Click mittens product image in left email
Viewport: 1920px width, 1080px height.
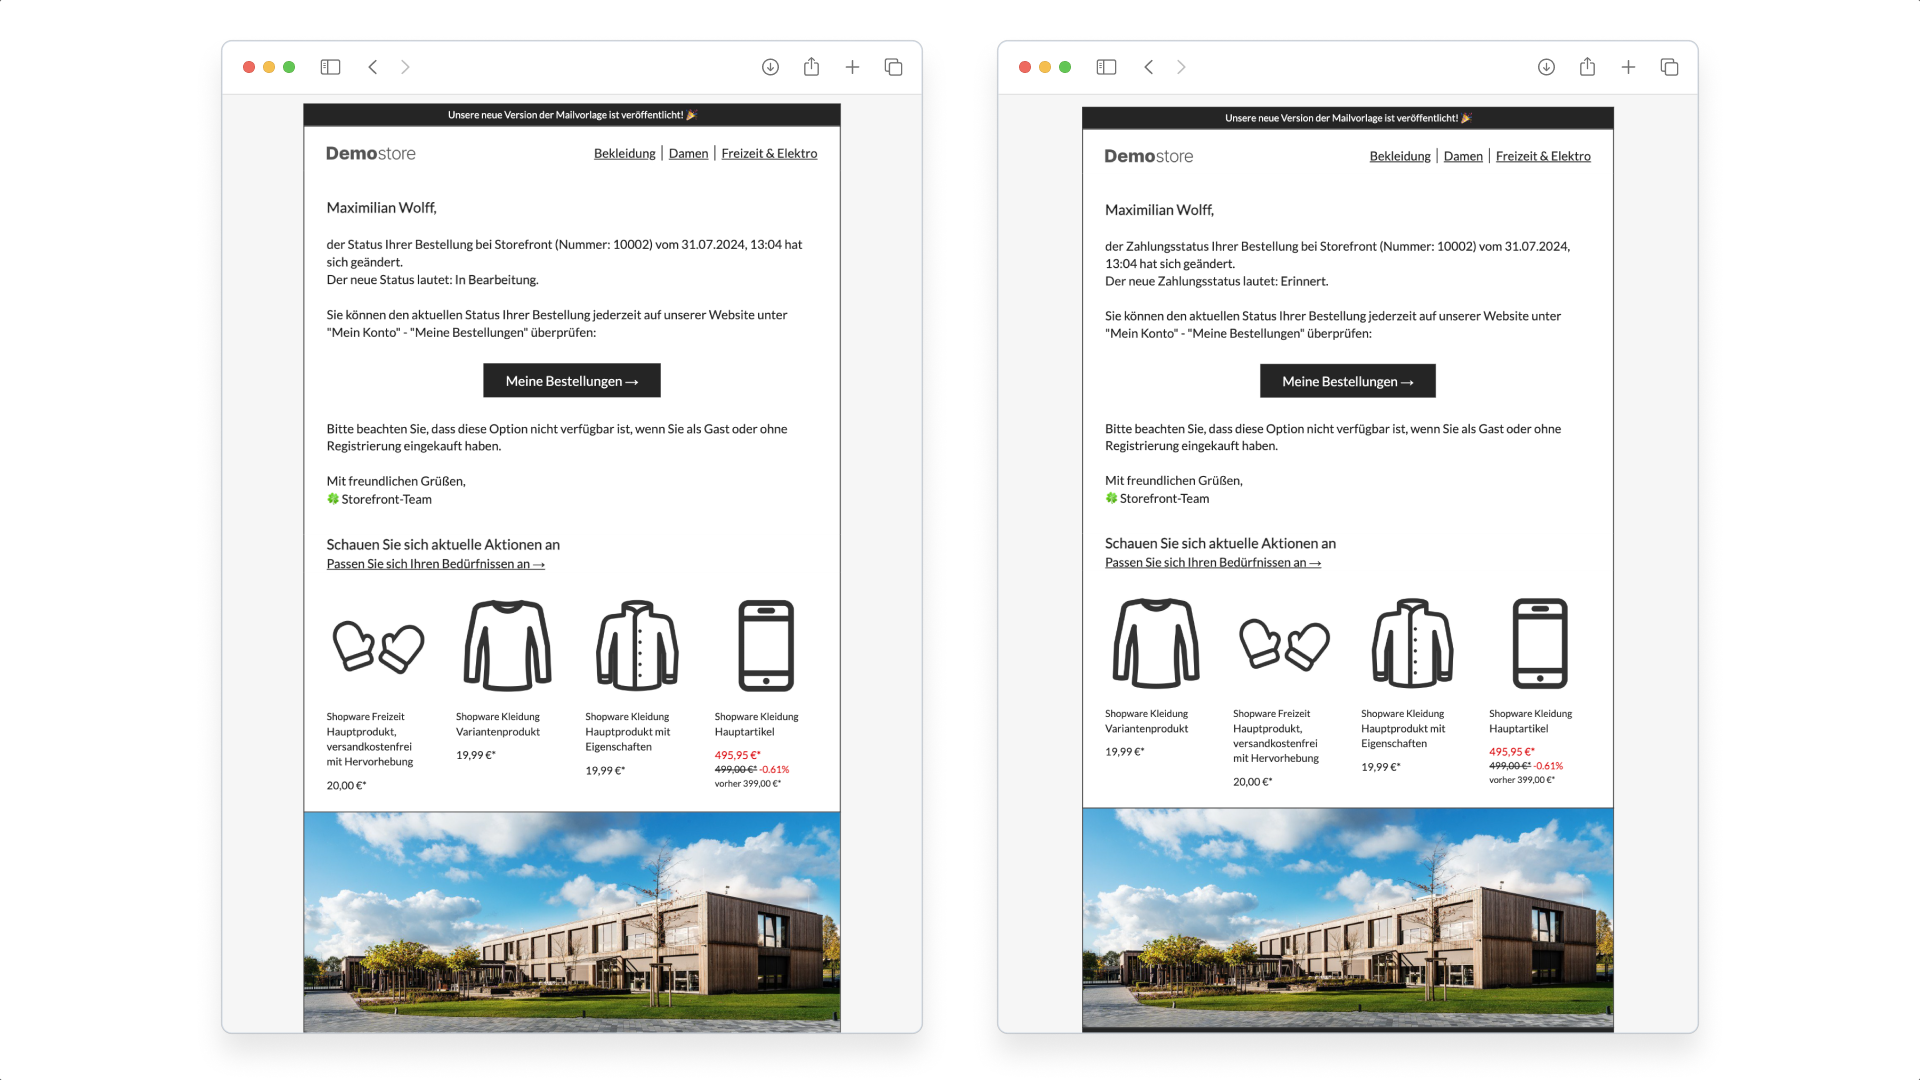pyautogui.click(x=378, y=646)
